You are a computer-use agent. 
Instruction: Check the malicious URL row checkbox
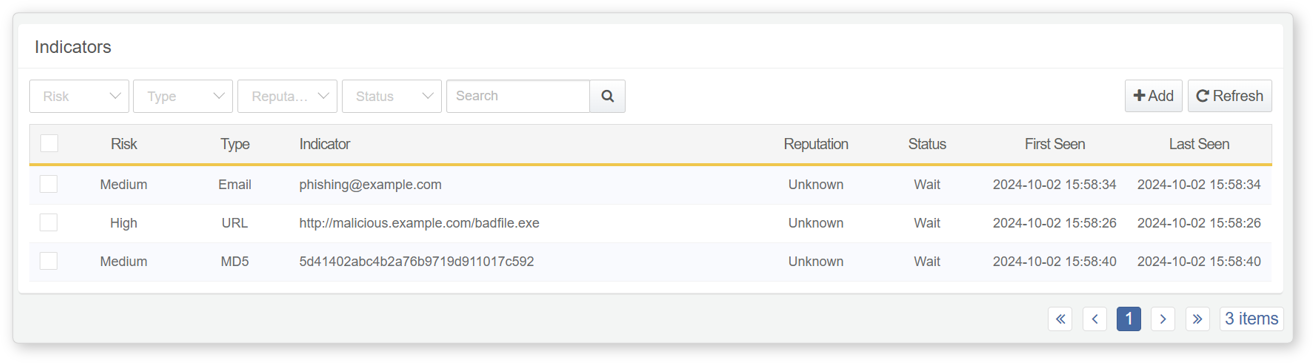pyautogui.click(x=49, y=223)
